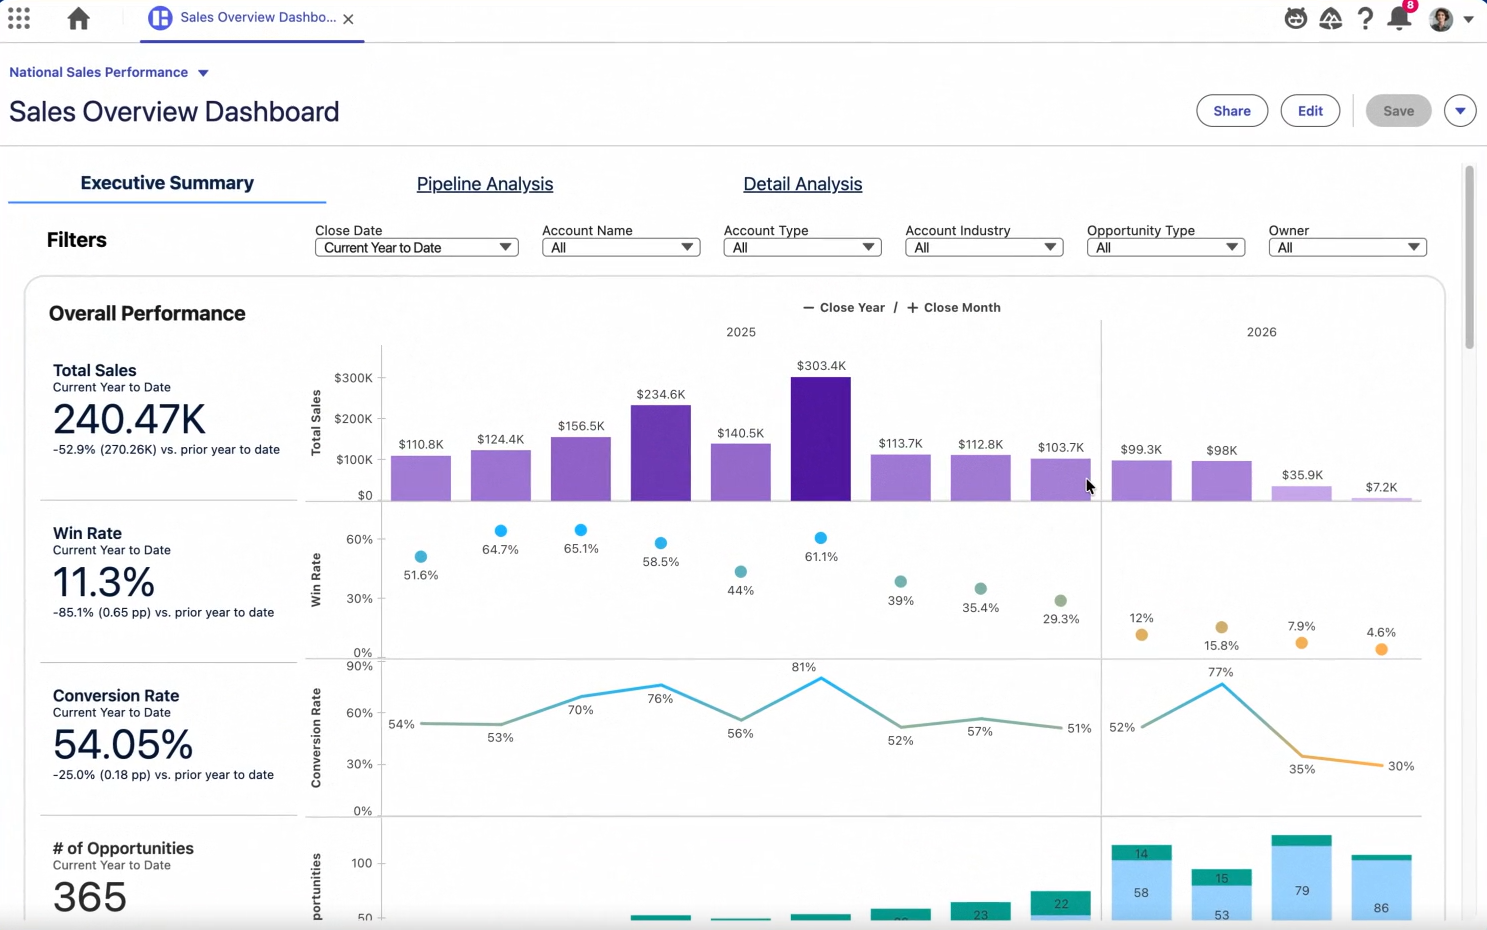Close the Sales Overview Dashboard tab
The height and width of the screenshot is (930, 1487).
click(348, 19)
